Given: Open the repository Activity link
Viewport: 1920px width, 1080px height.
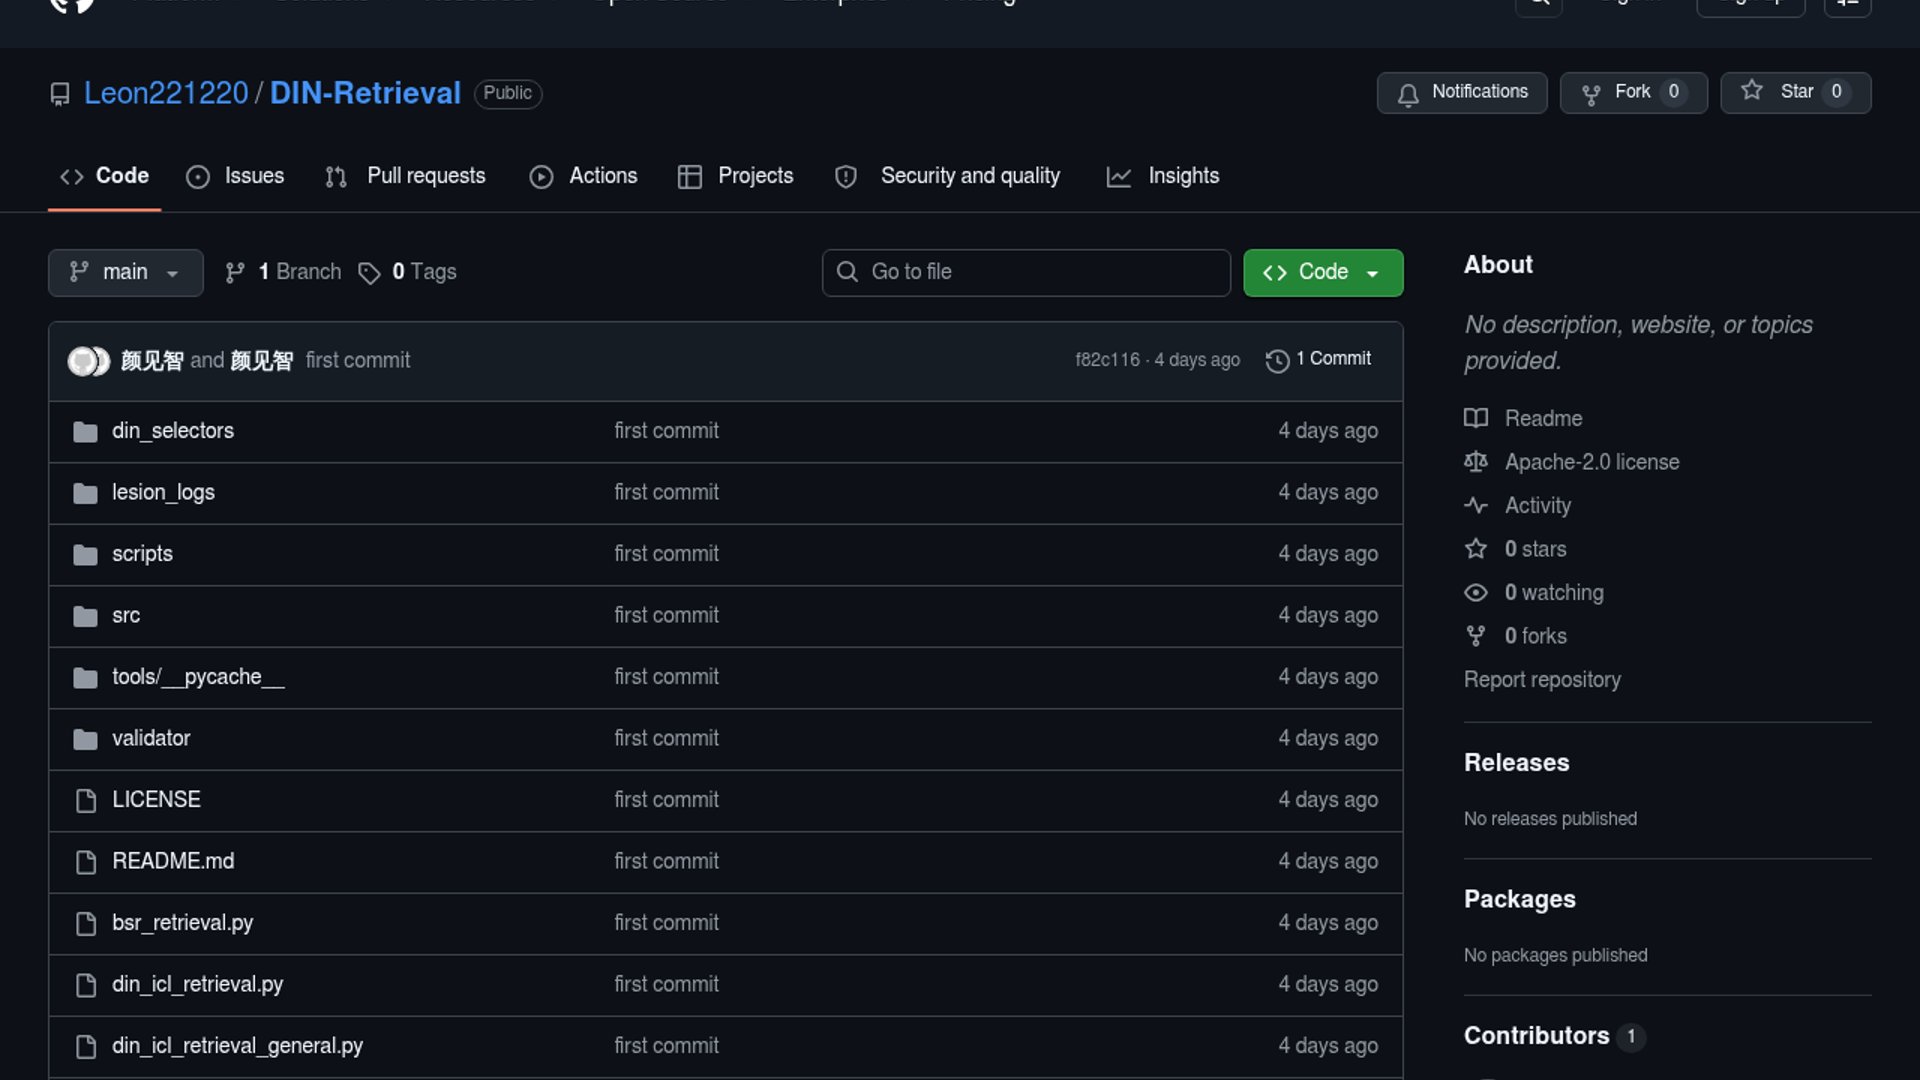Looking at the screenshot, I should (1537, 506).
